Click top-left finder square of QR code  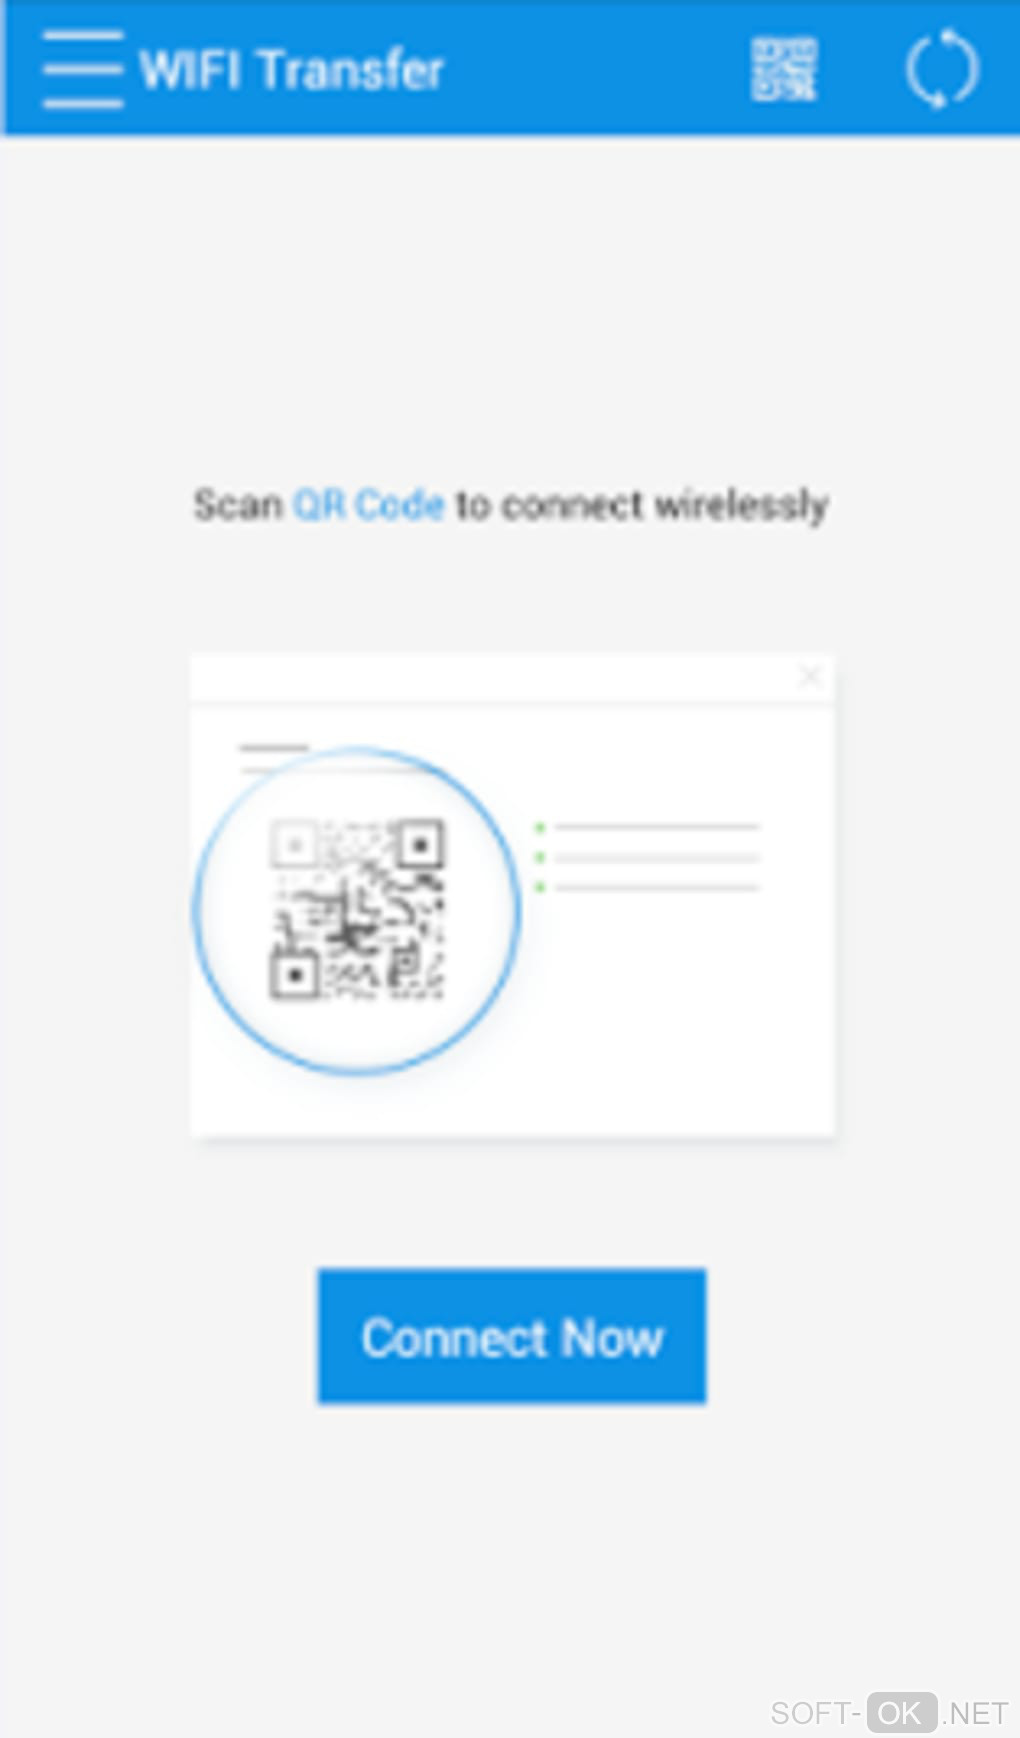[x=294, y=845]
